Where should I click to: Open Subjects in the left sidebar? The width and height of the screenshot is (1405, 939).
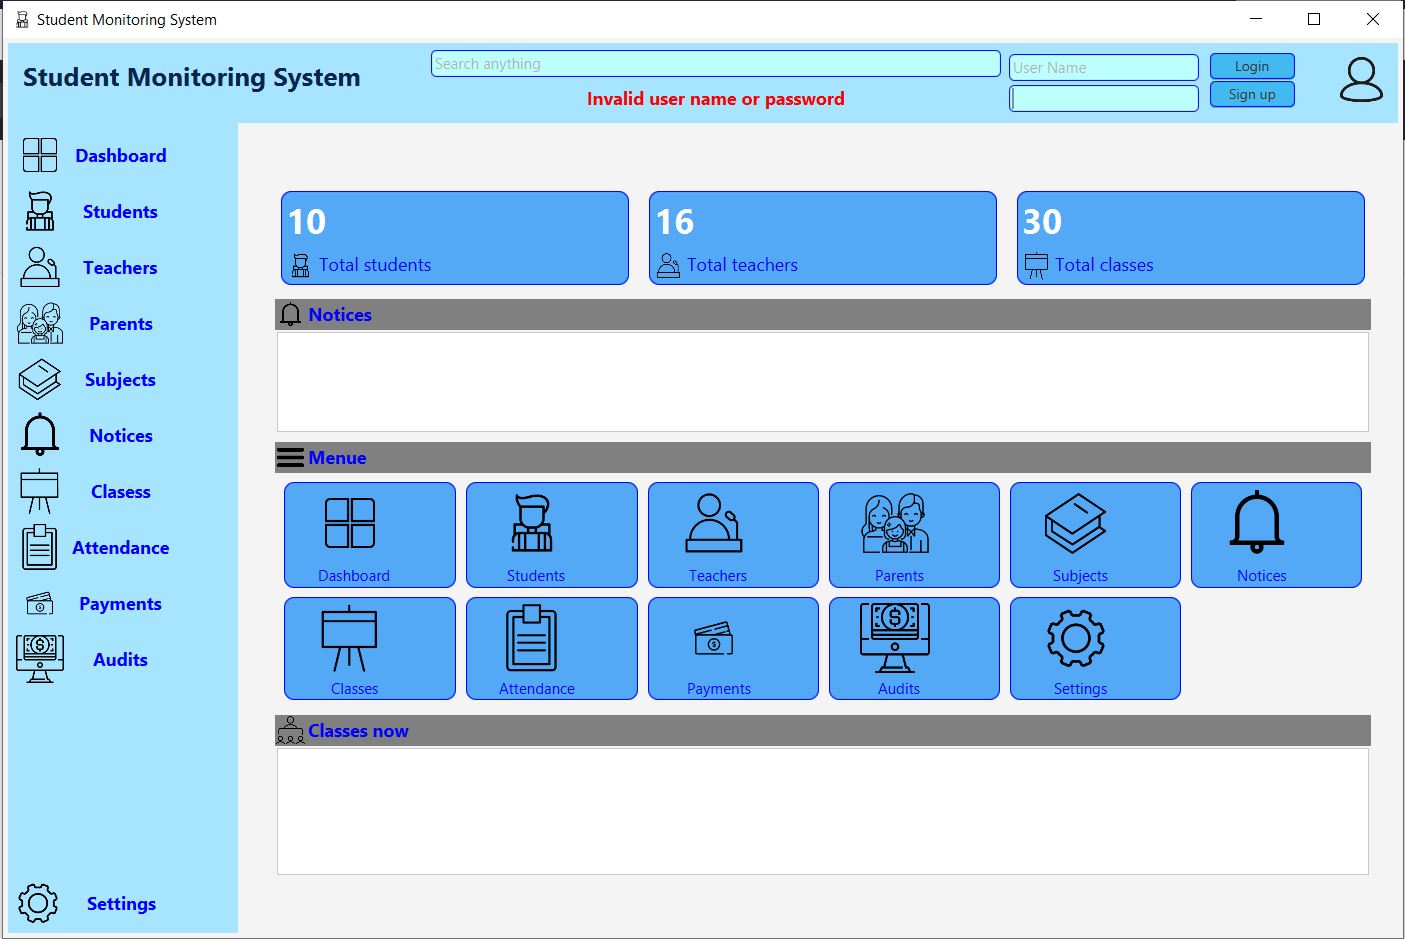click(x=120, y=380)
